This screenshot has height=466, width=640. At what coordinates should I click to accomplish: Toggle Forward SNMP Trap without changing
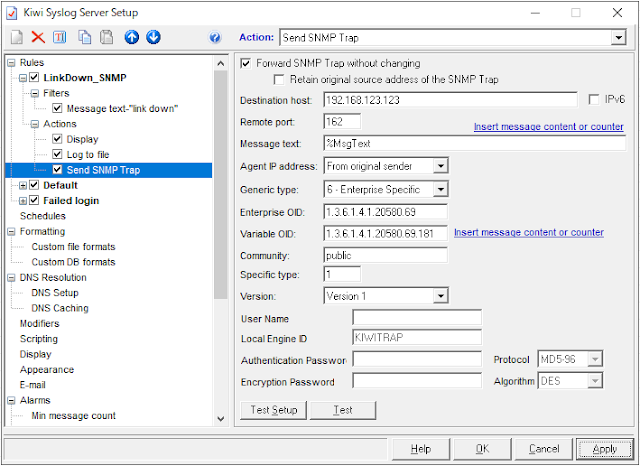pos(246,64)
